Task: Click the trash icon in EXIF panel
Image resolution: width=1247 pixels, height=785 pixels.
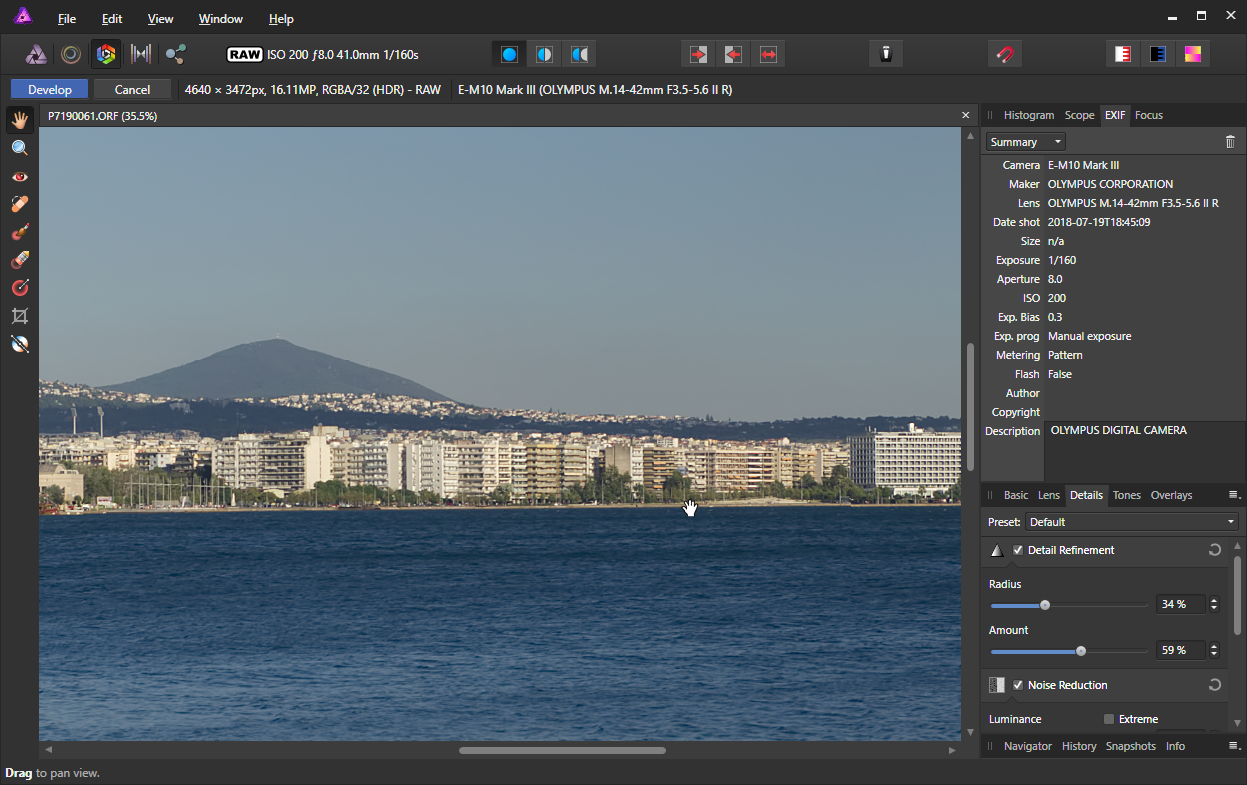Action: click(x=1230, y=142)
